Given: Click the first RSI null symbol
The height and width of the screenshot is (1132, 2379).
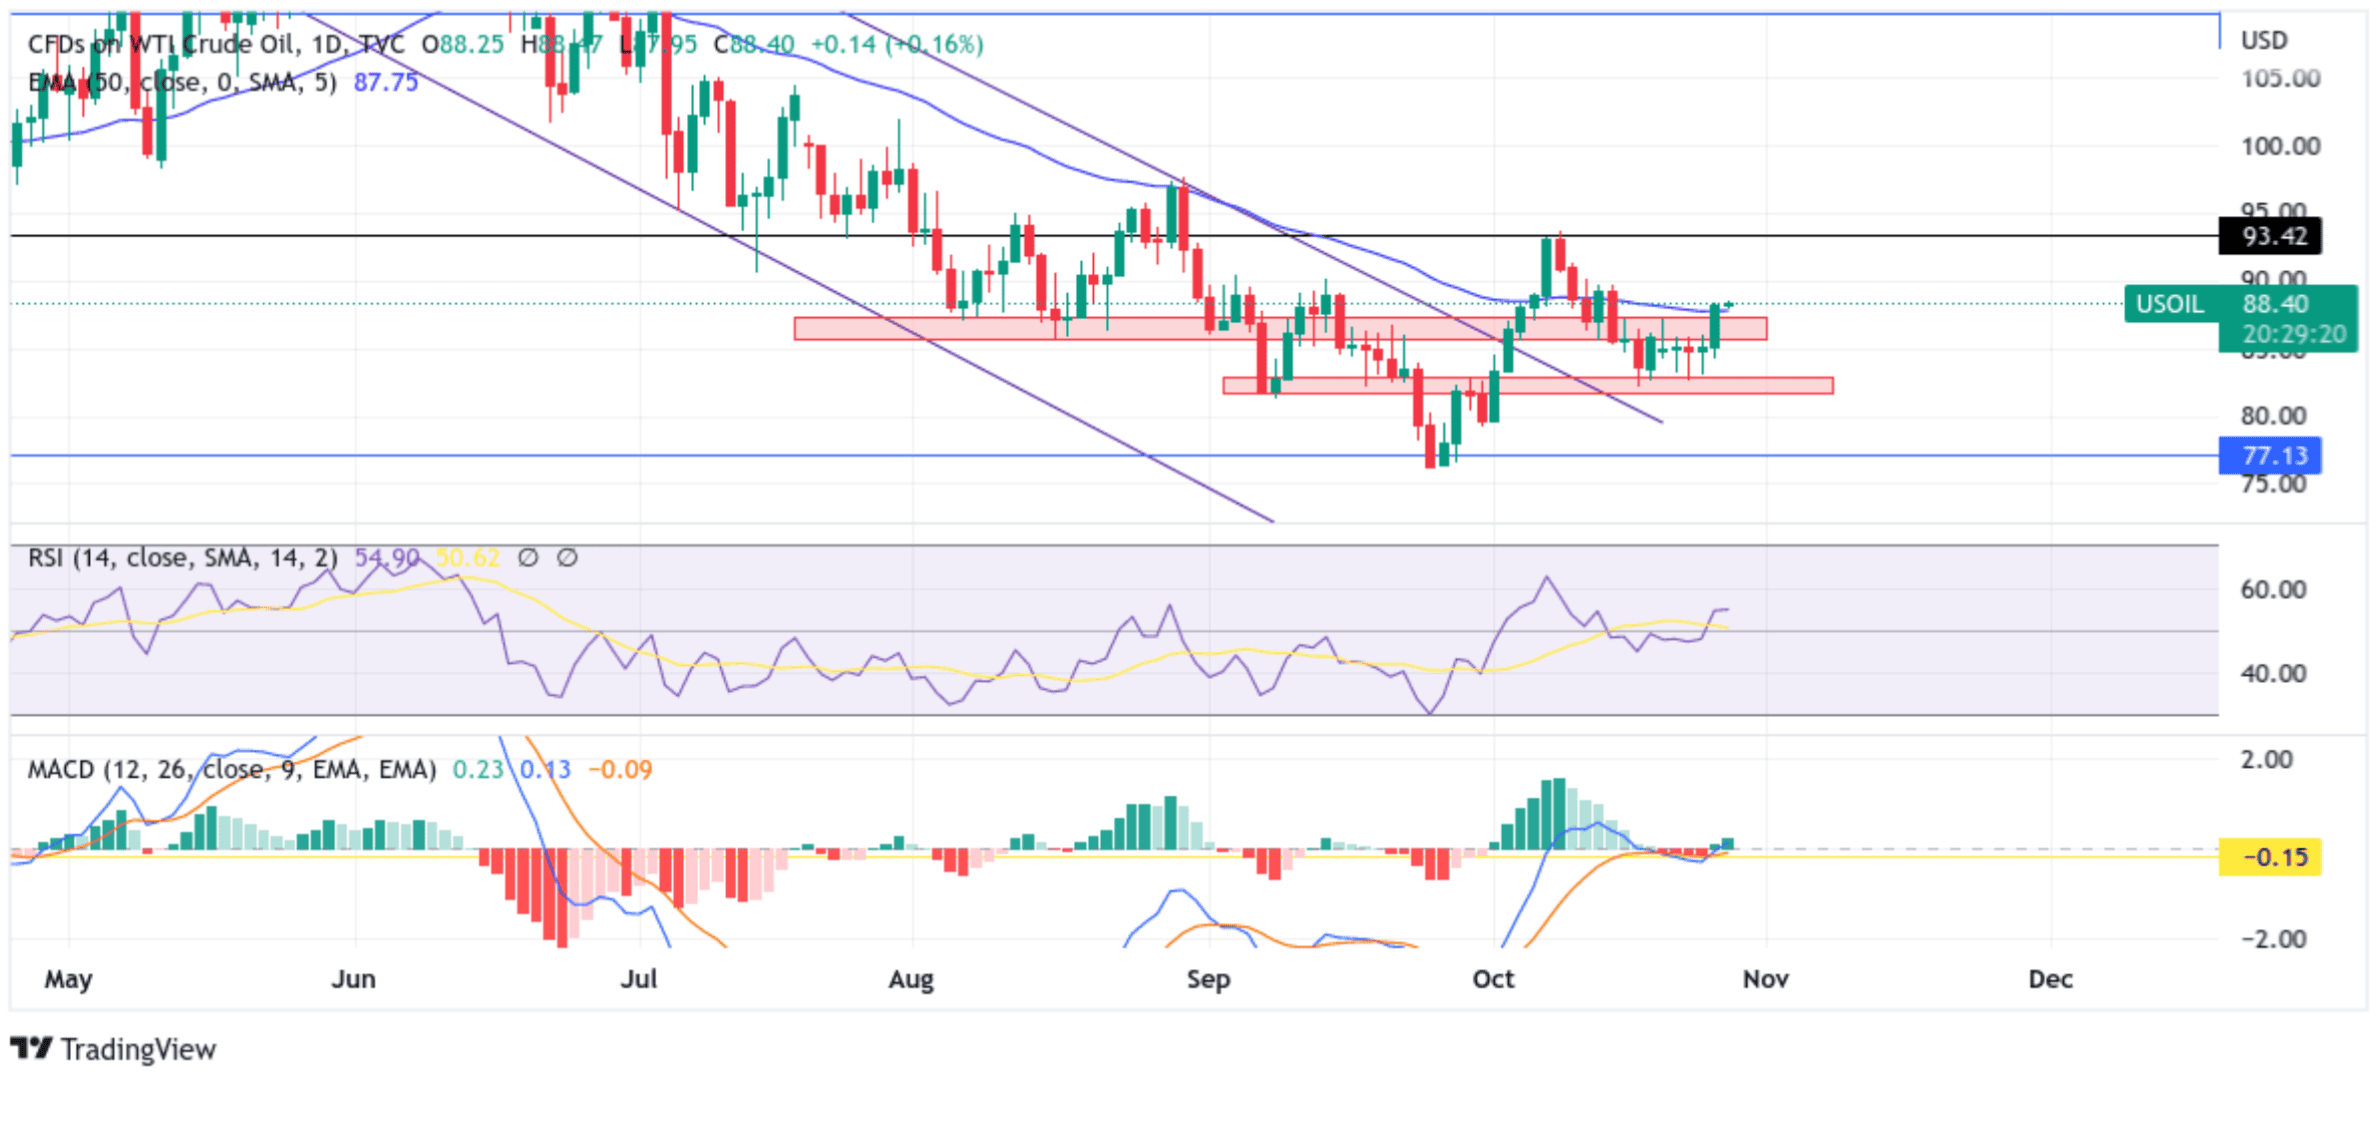Looking at the screenshot, I should (x=528, y=558).
